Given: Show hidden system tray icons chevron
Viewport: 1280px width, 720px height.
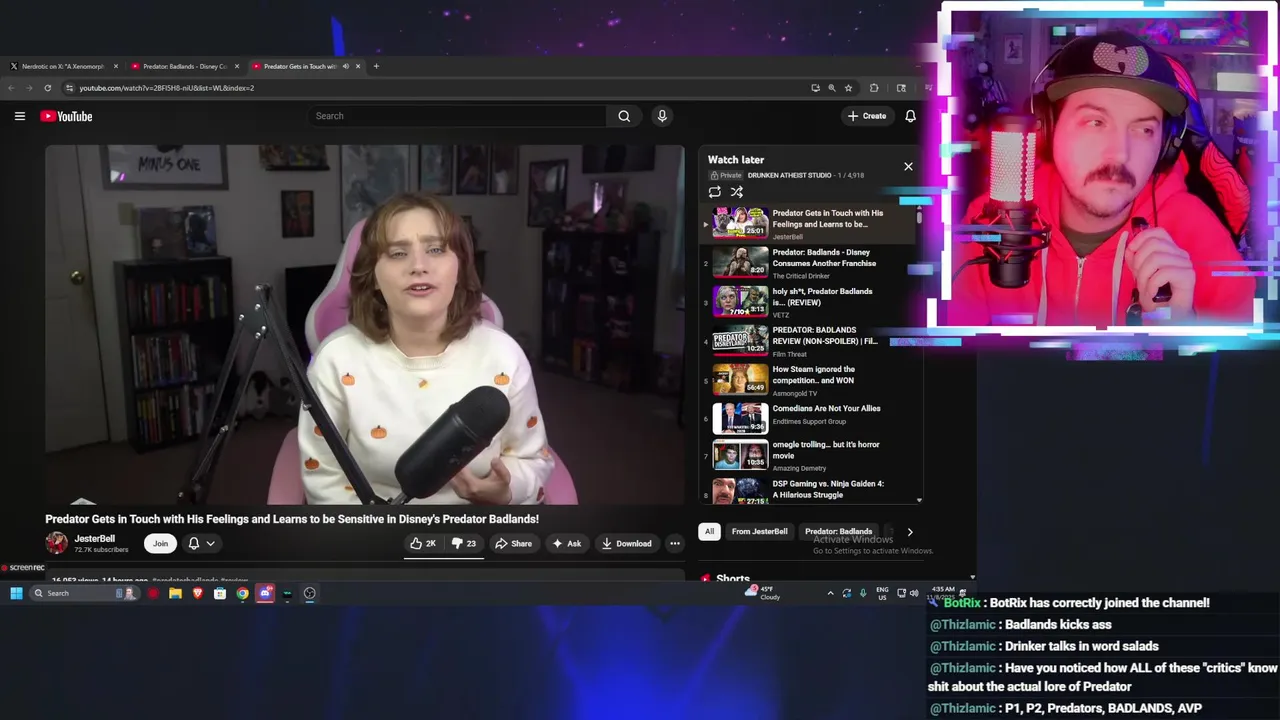Looking at the screenshot, I should click(x=830, y=593).
